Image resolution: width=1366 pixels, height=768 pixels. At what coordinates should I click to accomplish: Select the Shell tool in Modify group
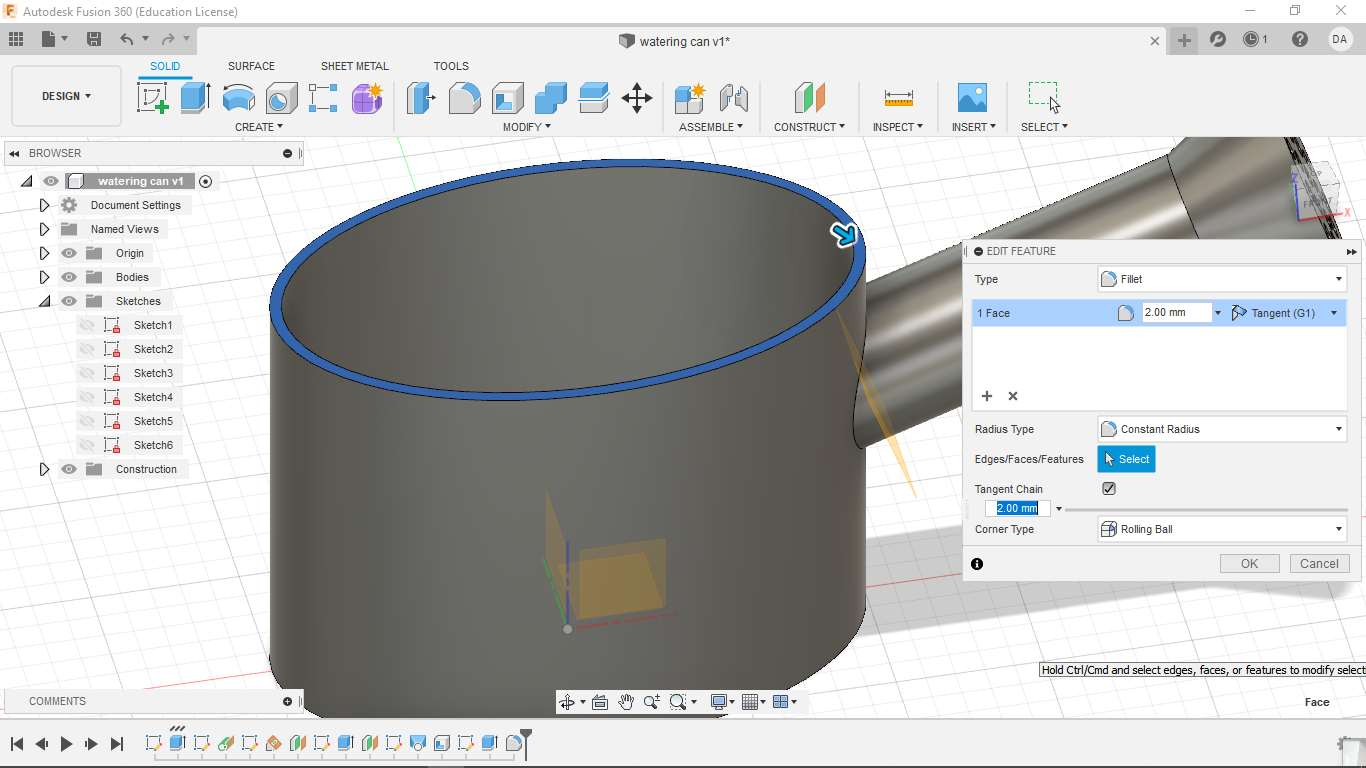coord(507,98)
